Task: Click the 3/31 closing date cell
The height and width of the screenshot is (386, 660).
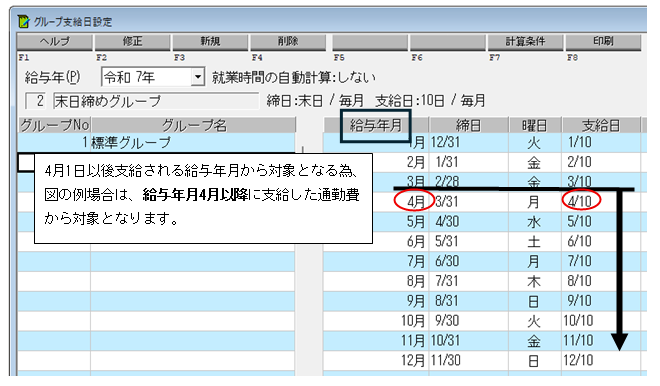Action: click(468, 202)
